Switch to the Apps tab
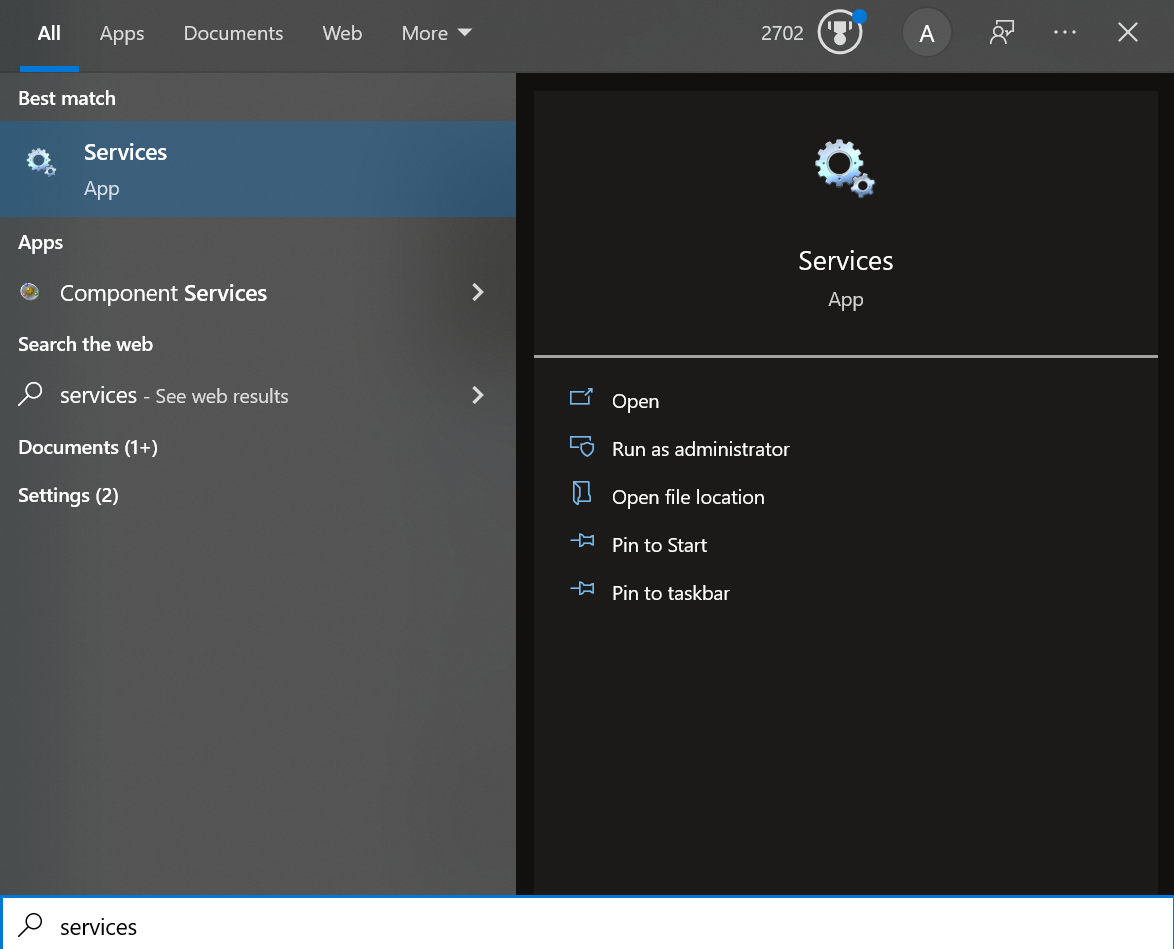Screen dimensions: 1174x949 pos(122,33)
